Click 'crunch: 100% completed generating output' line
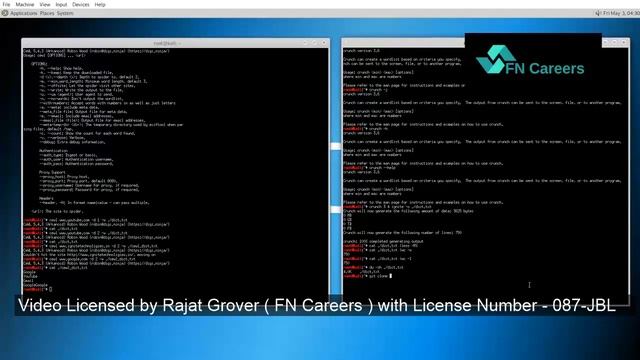 coord(383,241)
